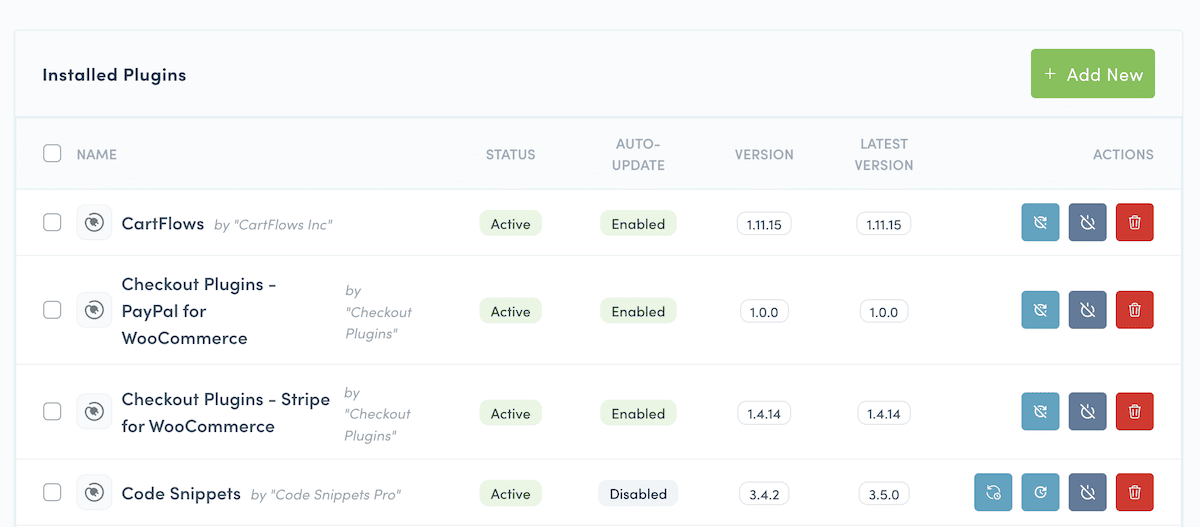Click the Active status badge for CartFlows
Viewport: 1200px width, 527px height.
(x=510, y=224)
